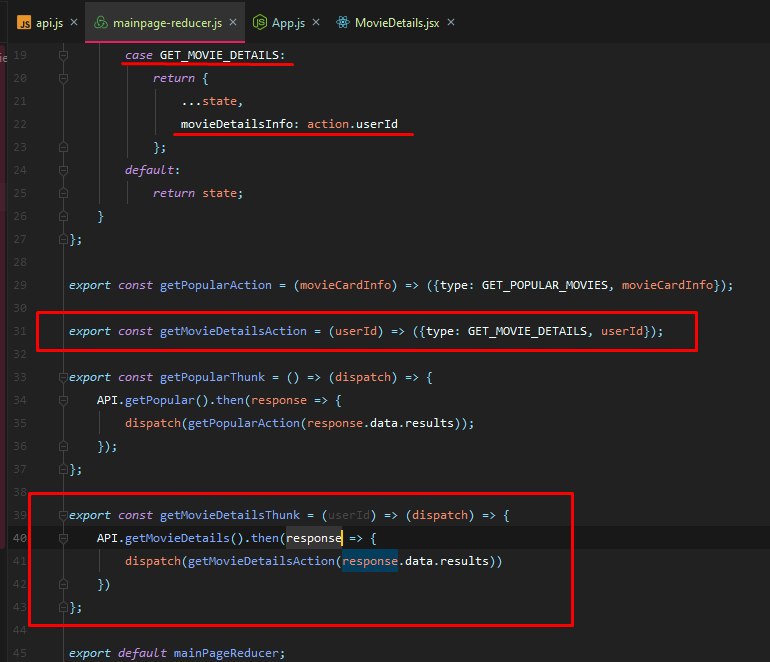Click highlighted response parameter on line 40
This screenshot has height=662, width=770.
point(314,538)
